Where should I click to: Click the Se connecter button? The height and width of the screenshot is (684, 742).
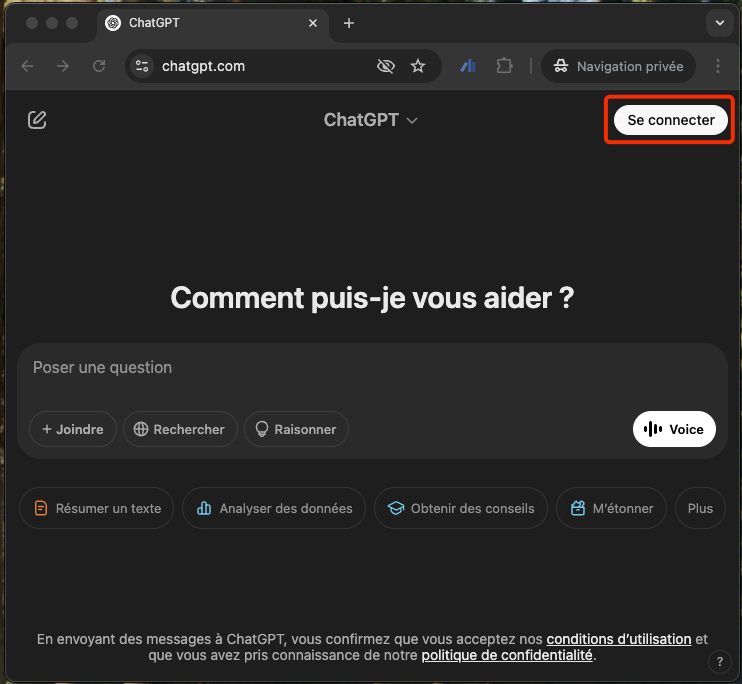point(671,120)
